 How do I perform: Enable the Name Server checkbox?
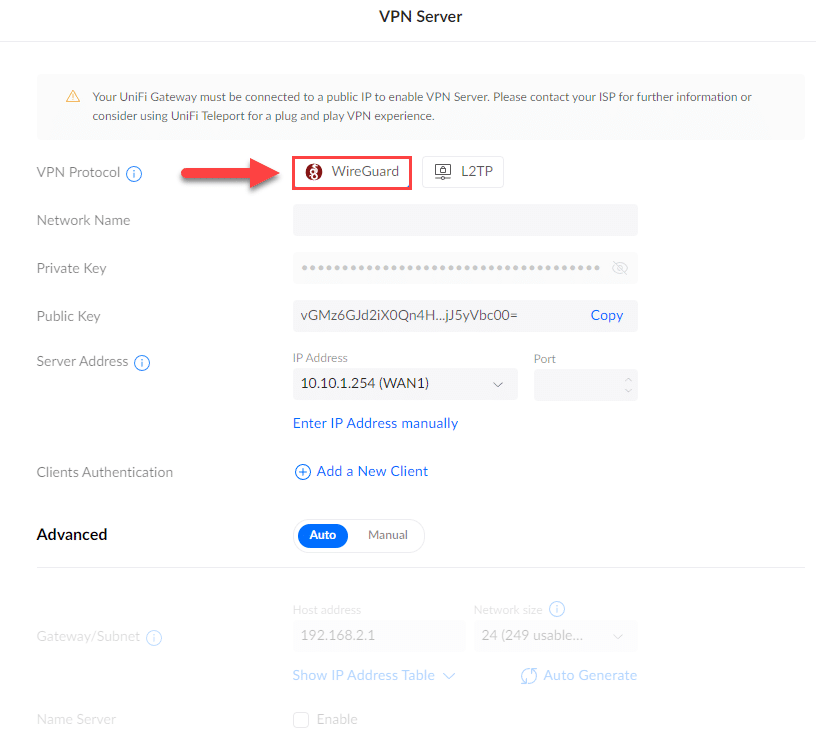(x=301, y=719)
